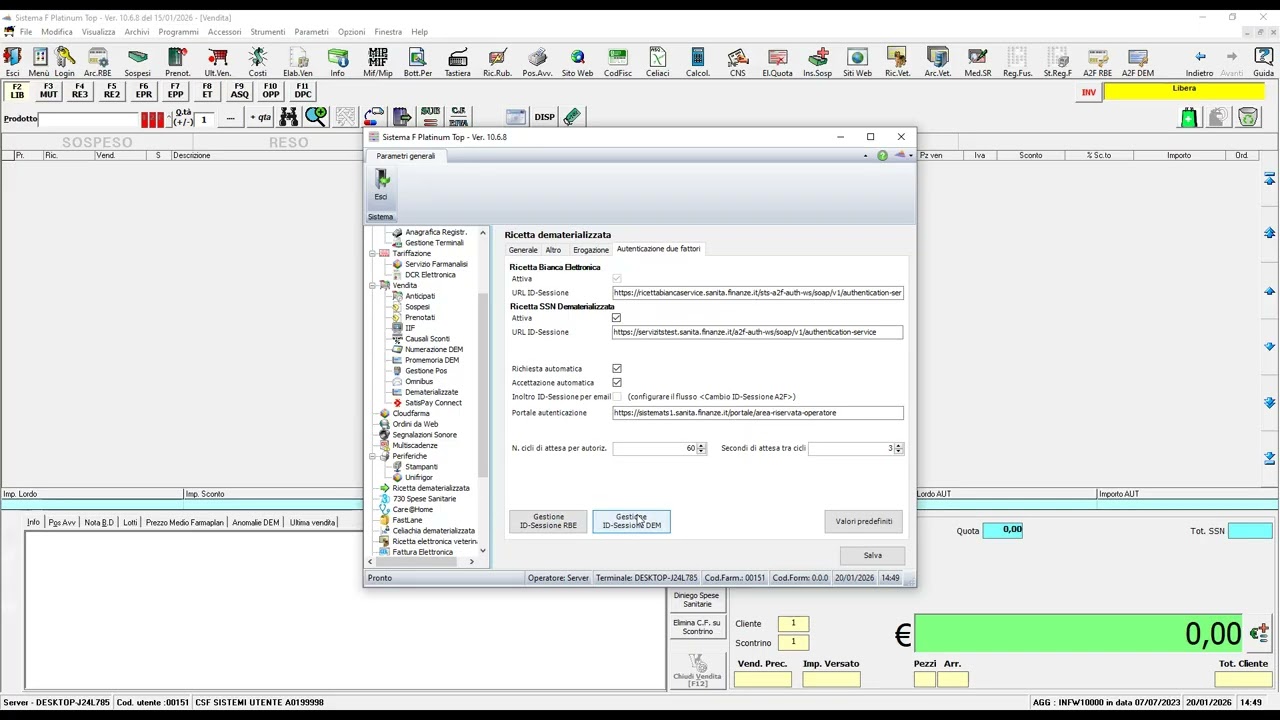This screenshot has height=720, width=1280.
Task: Open the Strumenti menu
Action: coord(268,32)
